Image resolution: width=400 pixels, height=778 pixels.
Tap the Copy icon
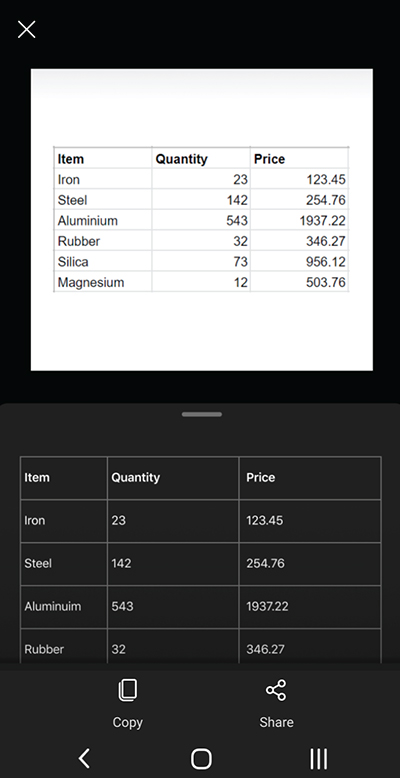pos(128,690)
